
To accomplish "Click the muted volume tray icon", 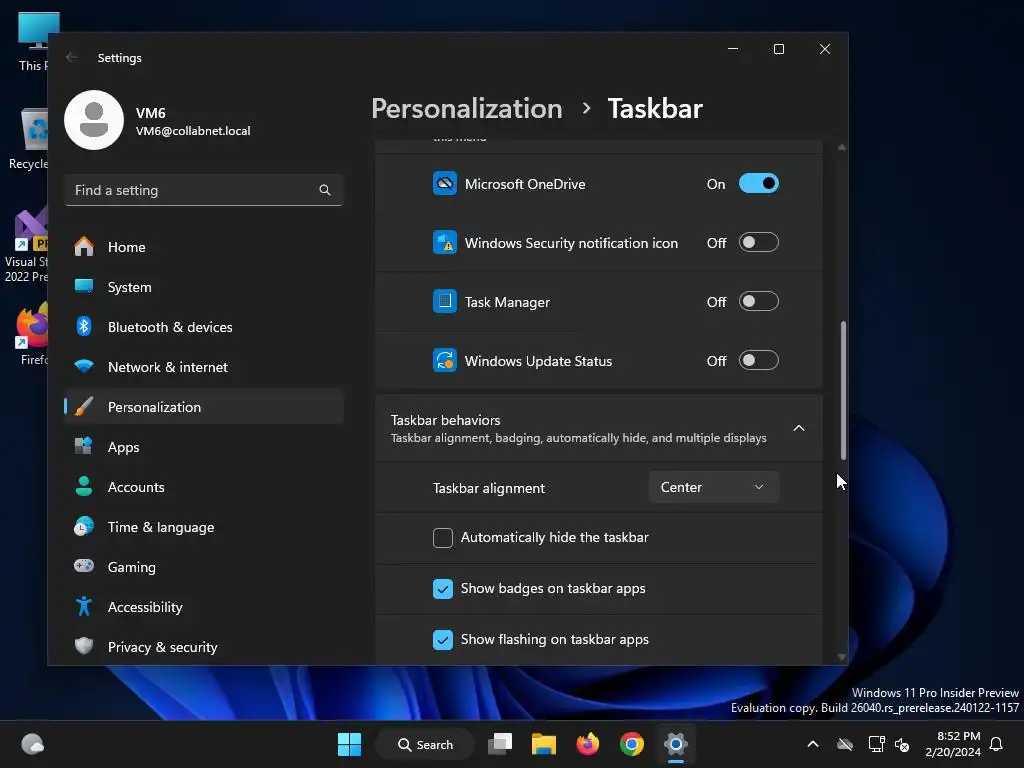I will [902, 744].
